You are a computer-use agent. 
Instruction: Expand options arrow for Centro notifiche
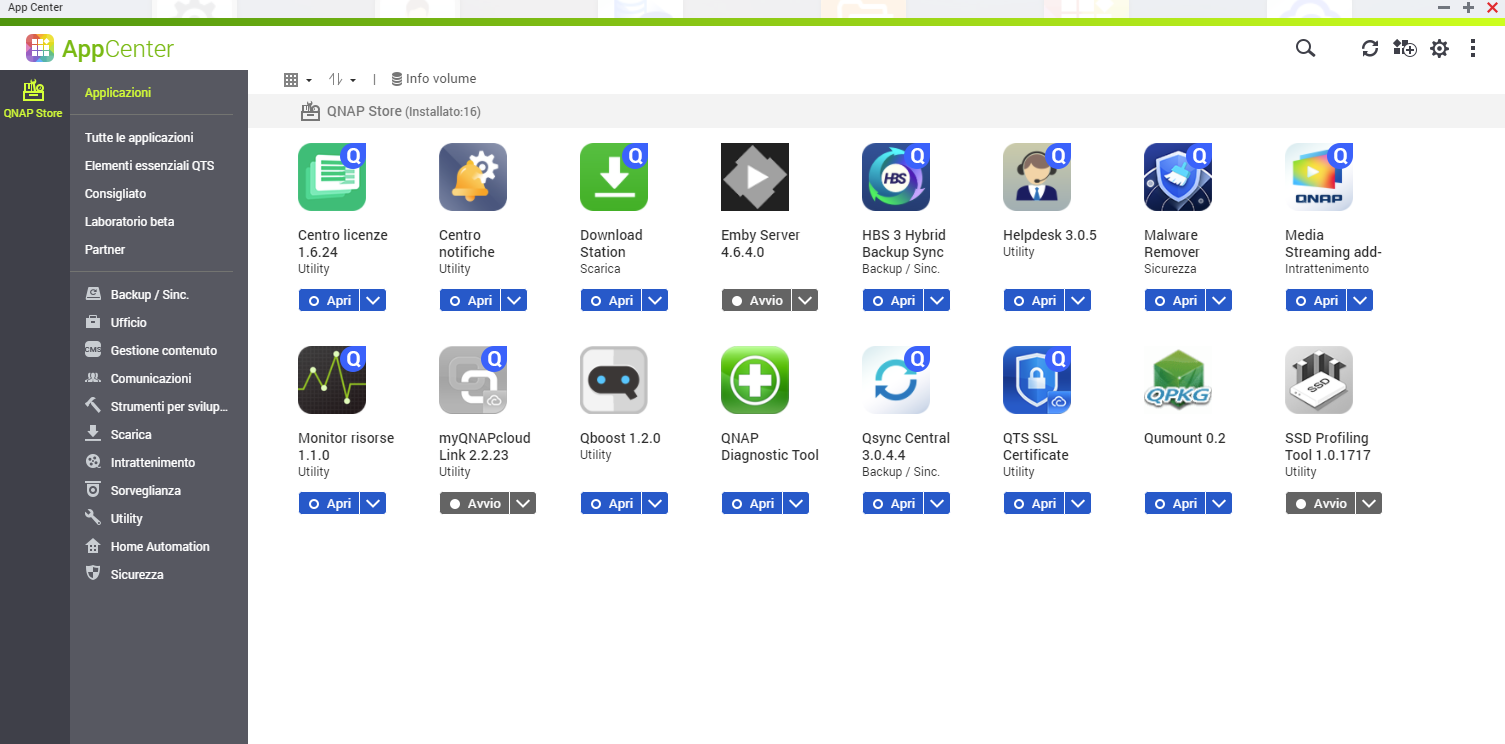coord(514,300)
